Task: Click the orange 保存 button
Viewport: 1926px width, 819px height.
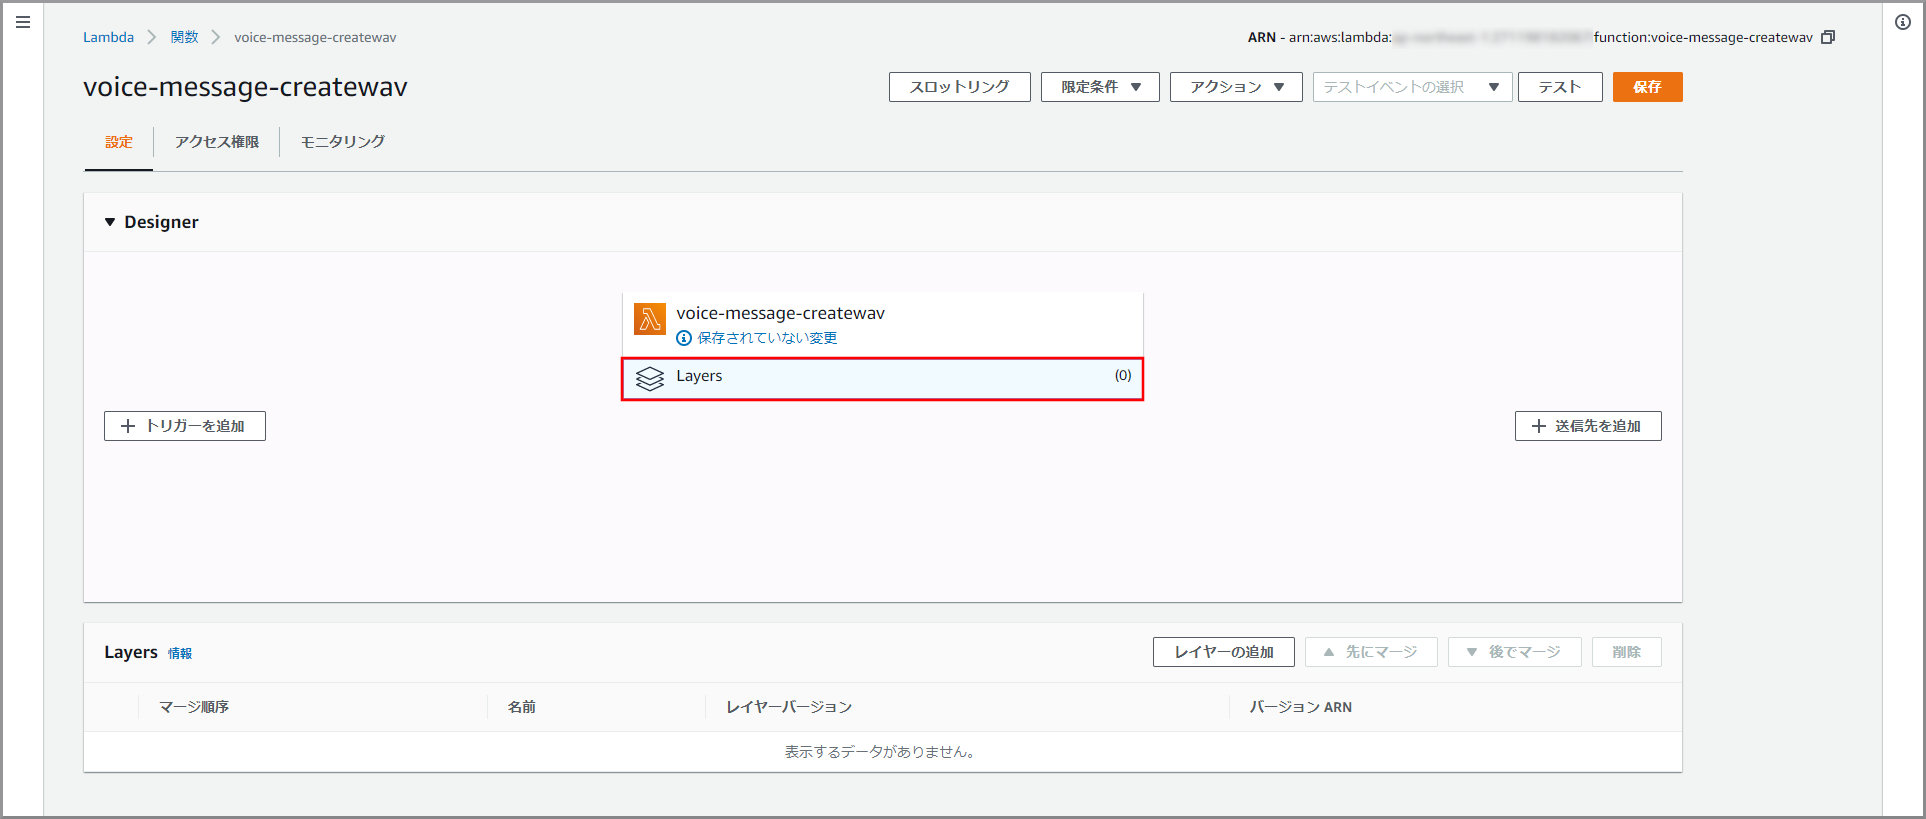Action: point(1648,87)
